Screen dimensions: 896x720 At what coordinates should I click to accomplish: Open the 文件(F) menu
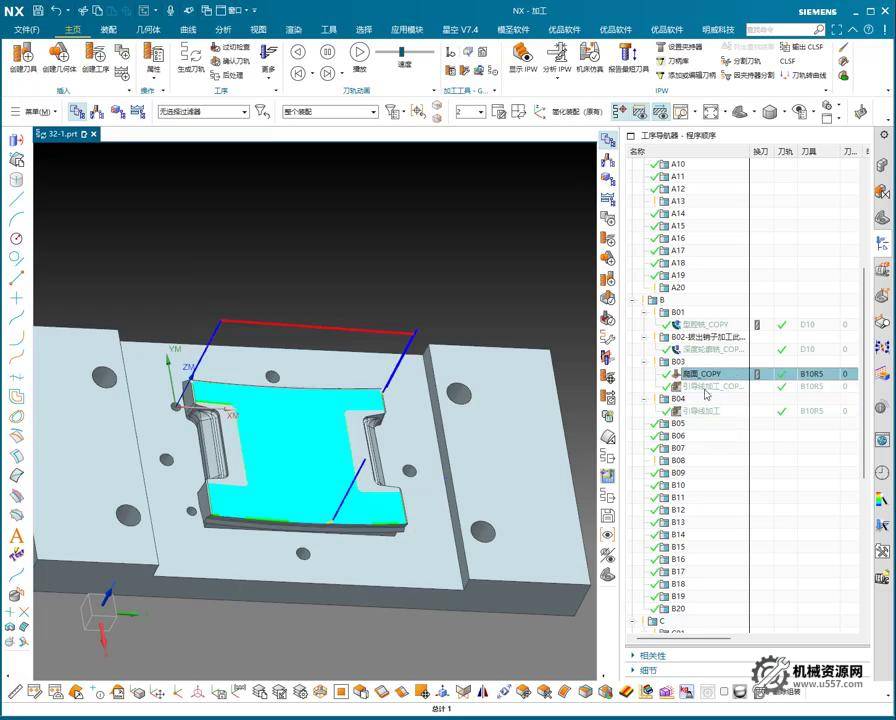pyautogui.click(x=27, y=30)
